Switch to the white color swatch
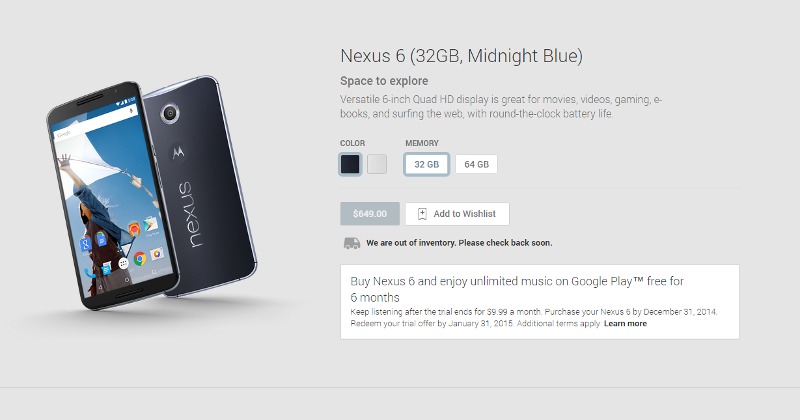Viewport: 800px width, 420px height. 377,164
